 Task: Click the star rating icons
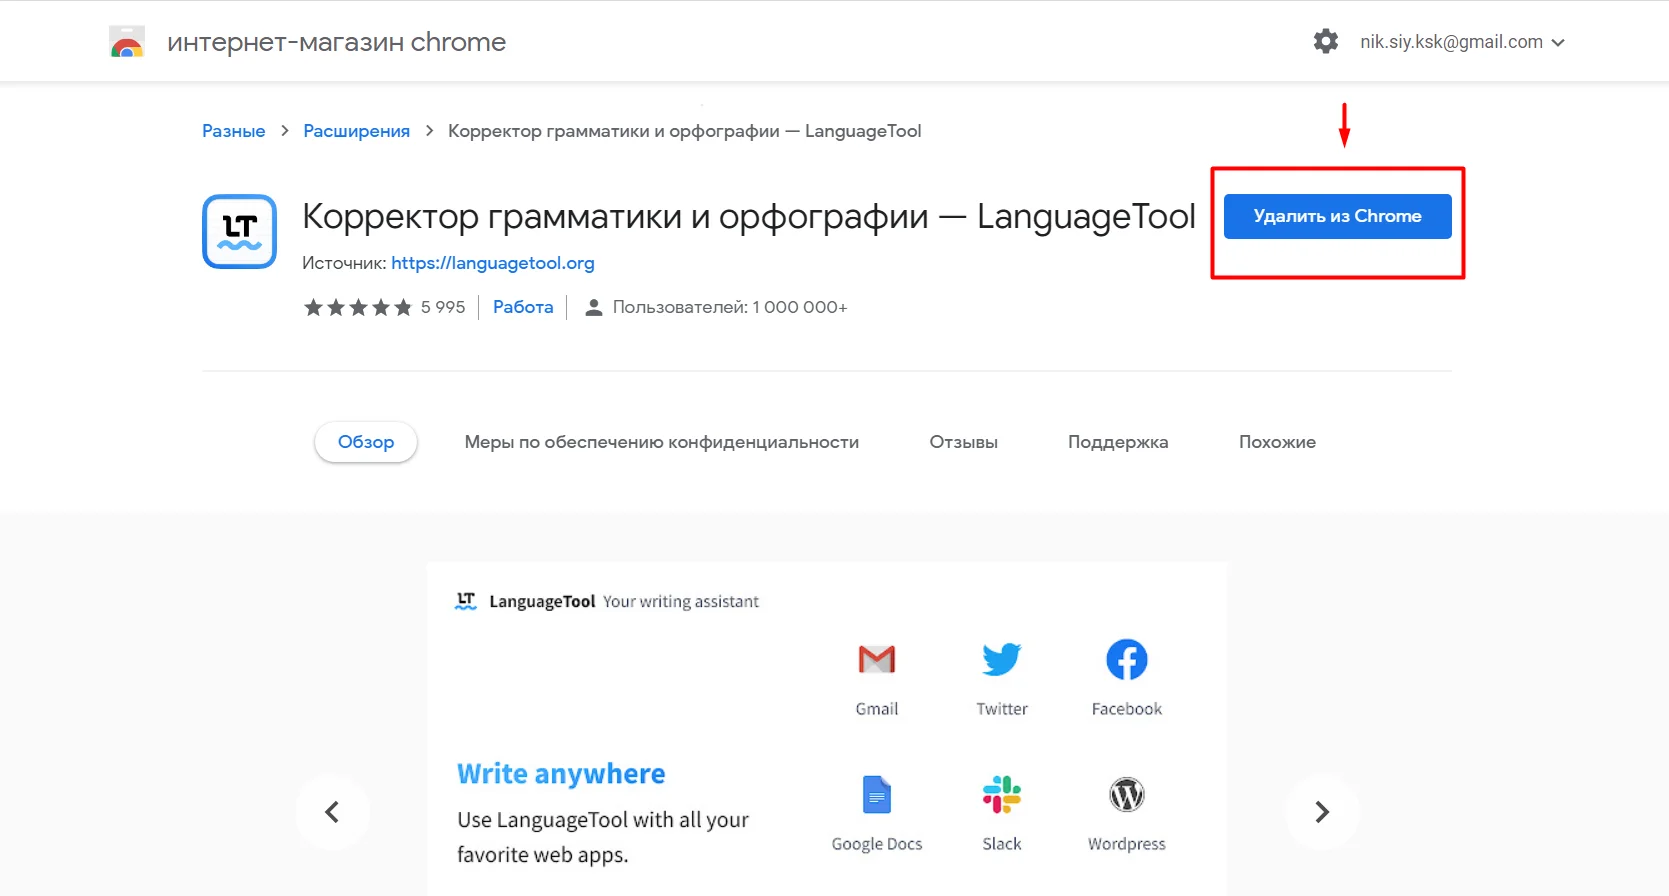358,307
